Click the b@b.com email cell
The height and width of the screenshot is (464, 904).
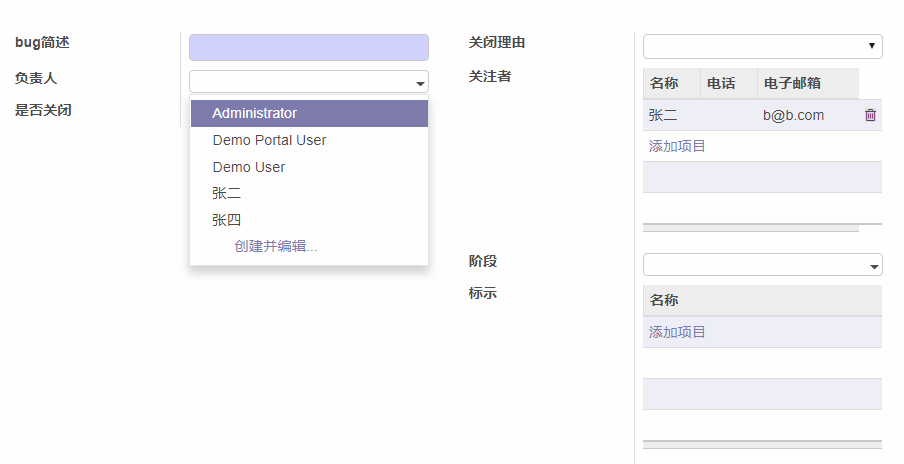tap(808, 115)
